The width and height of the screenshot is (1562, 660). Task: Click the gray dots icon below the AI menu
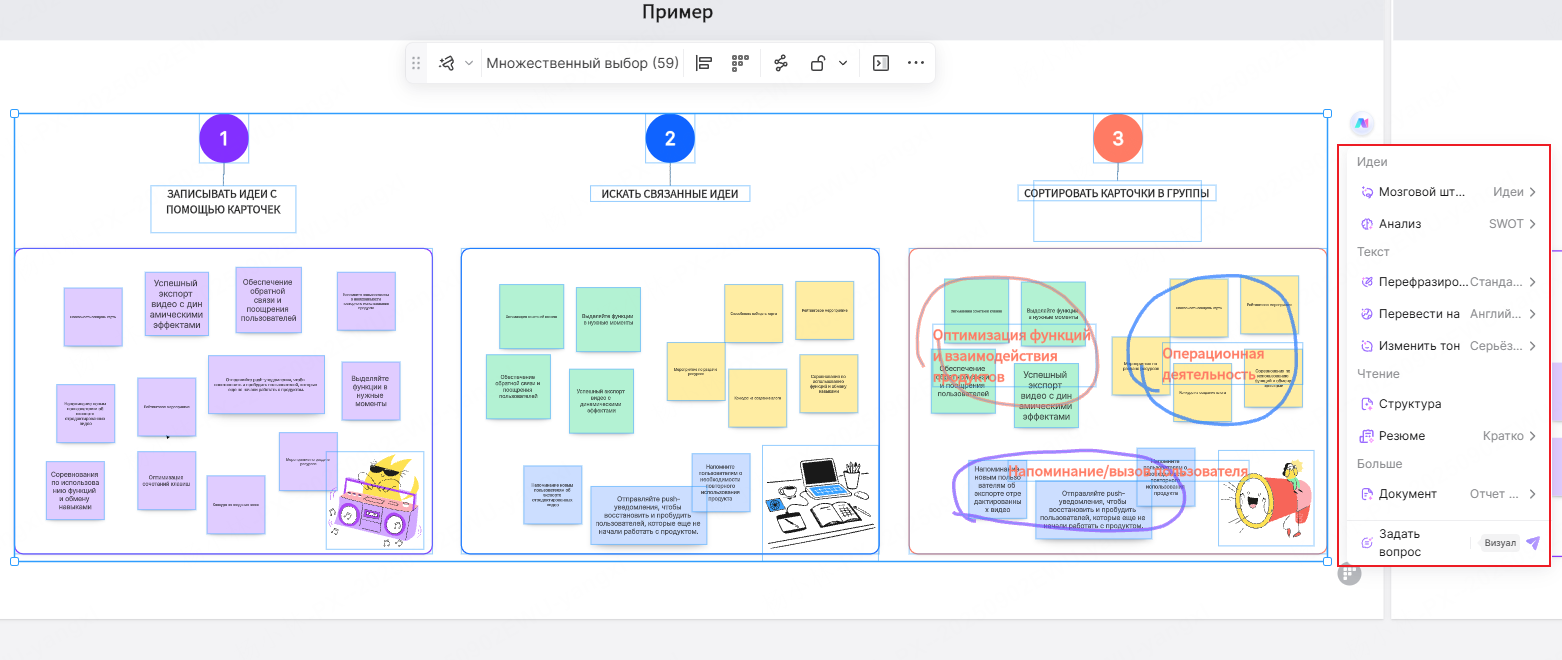pos(1350,573)
